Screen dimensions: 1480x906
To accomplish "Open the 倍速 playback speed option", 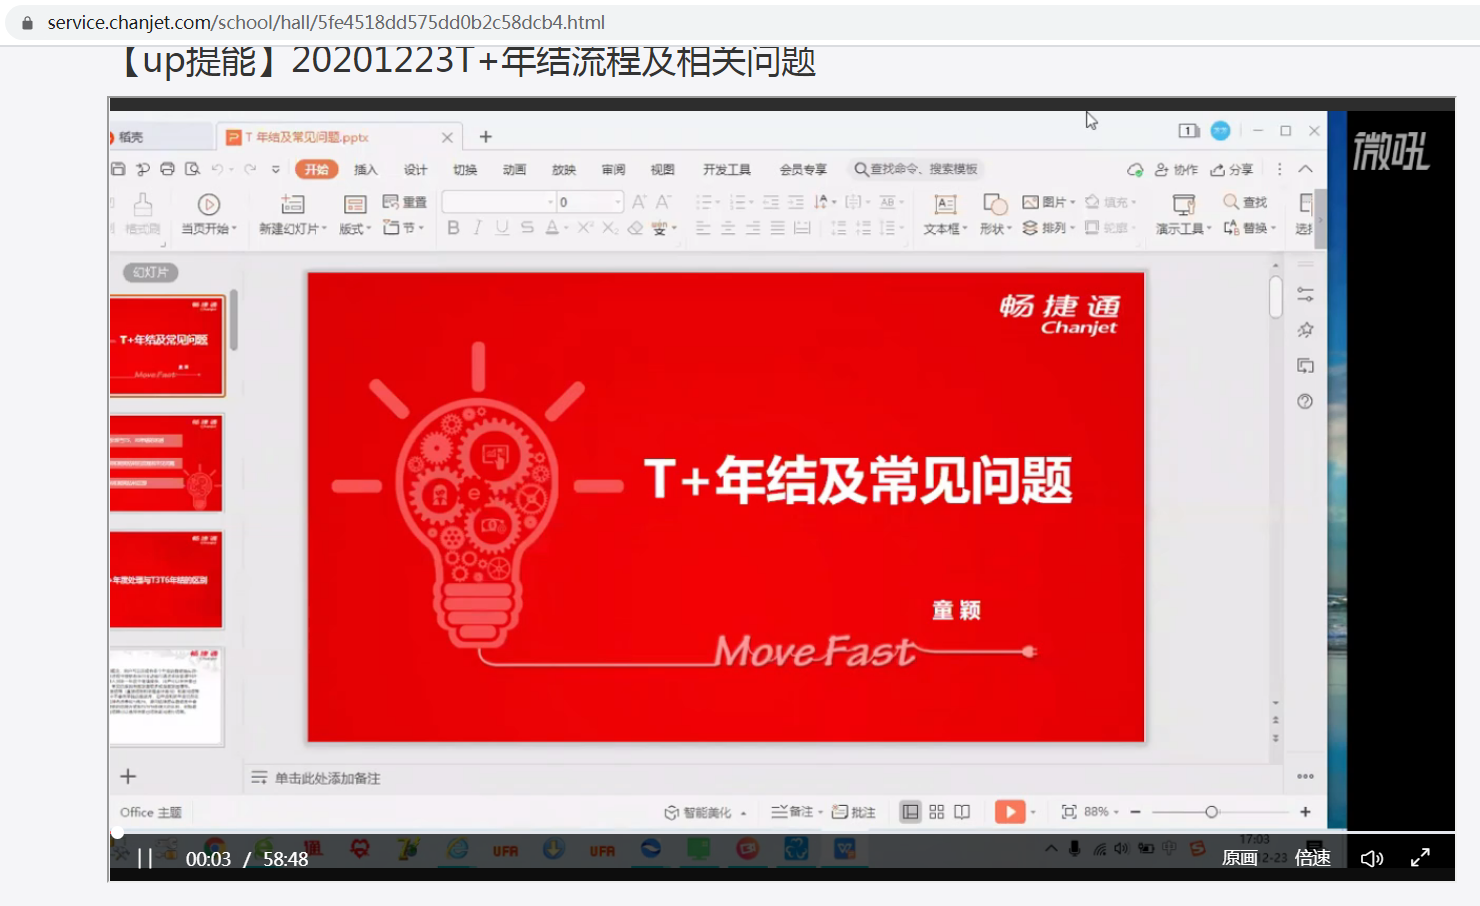I will (1312, 858).
